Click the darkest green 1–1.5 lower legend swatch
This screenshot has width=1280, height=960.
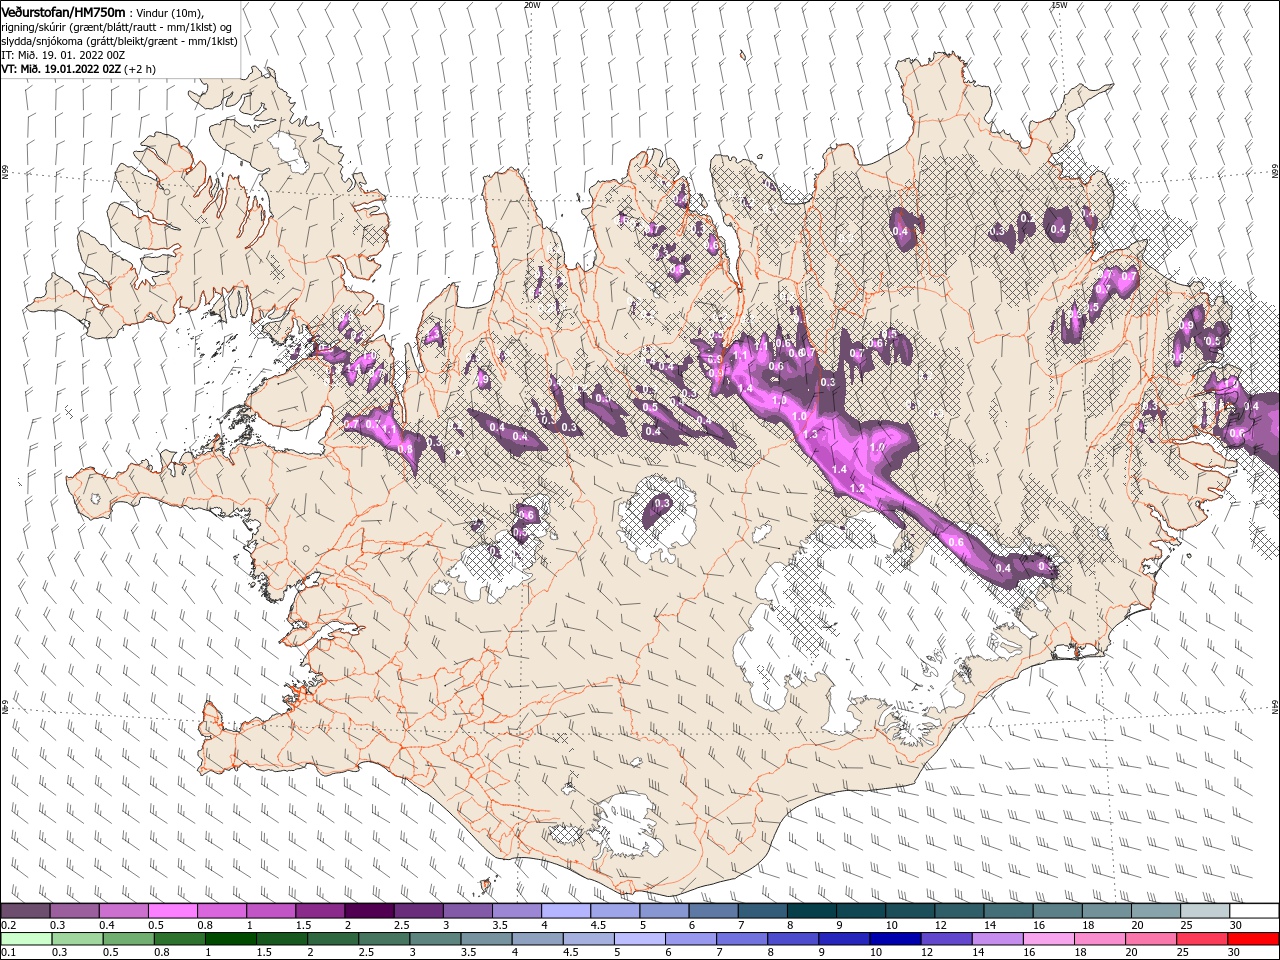coord(230,938)
